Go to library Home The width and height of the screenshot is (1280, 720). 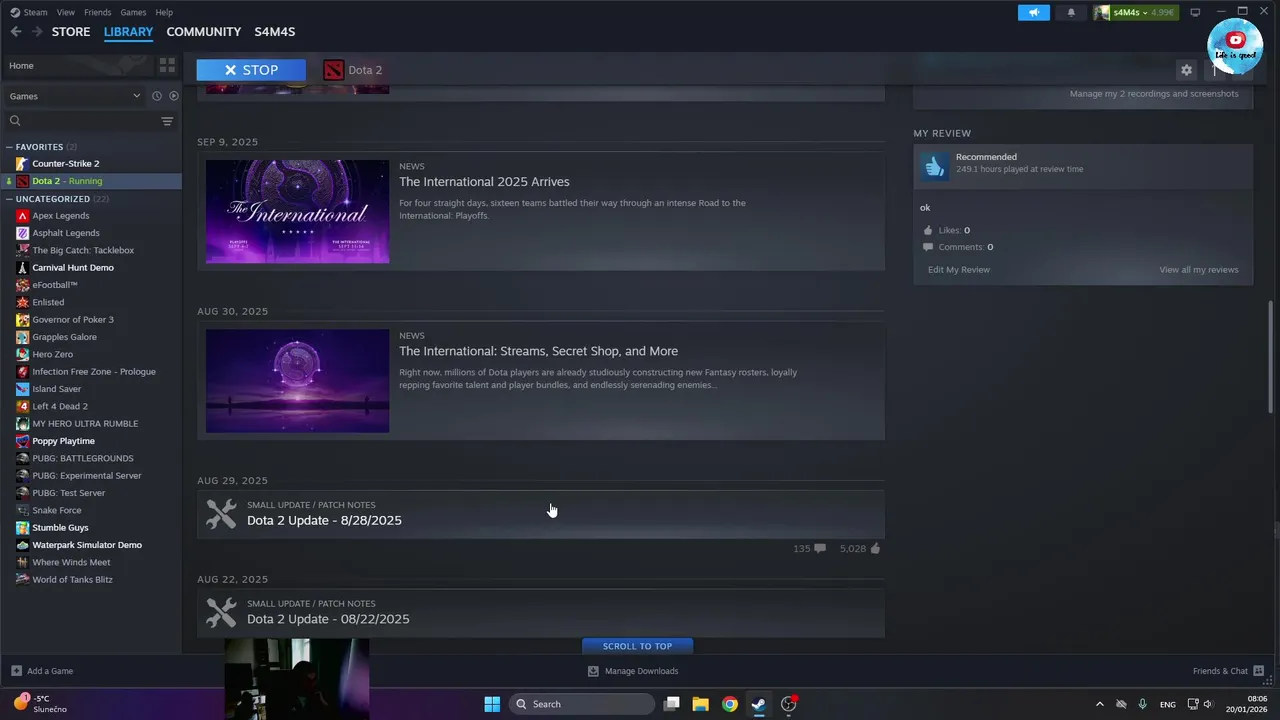(x=21, y=66)
